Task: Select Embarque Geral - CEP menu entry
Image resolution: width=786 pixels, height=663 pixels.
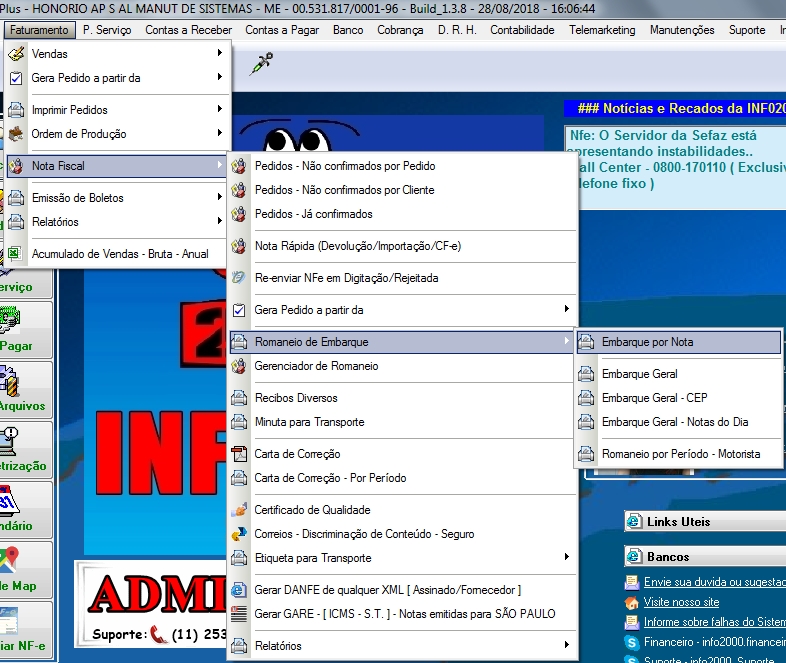Action: point(654,398)
